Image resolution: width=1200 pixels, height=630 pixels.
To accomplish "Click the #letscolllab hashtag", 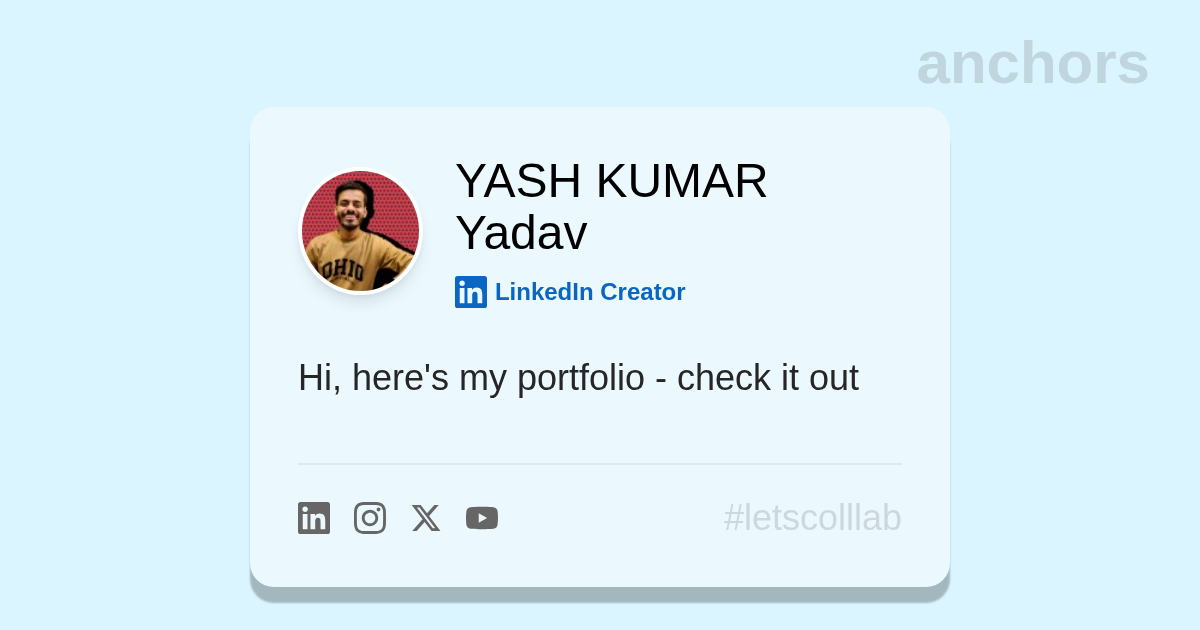I will [813, 518].
